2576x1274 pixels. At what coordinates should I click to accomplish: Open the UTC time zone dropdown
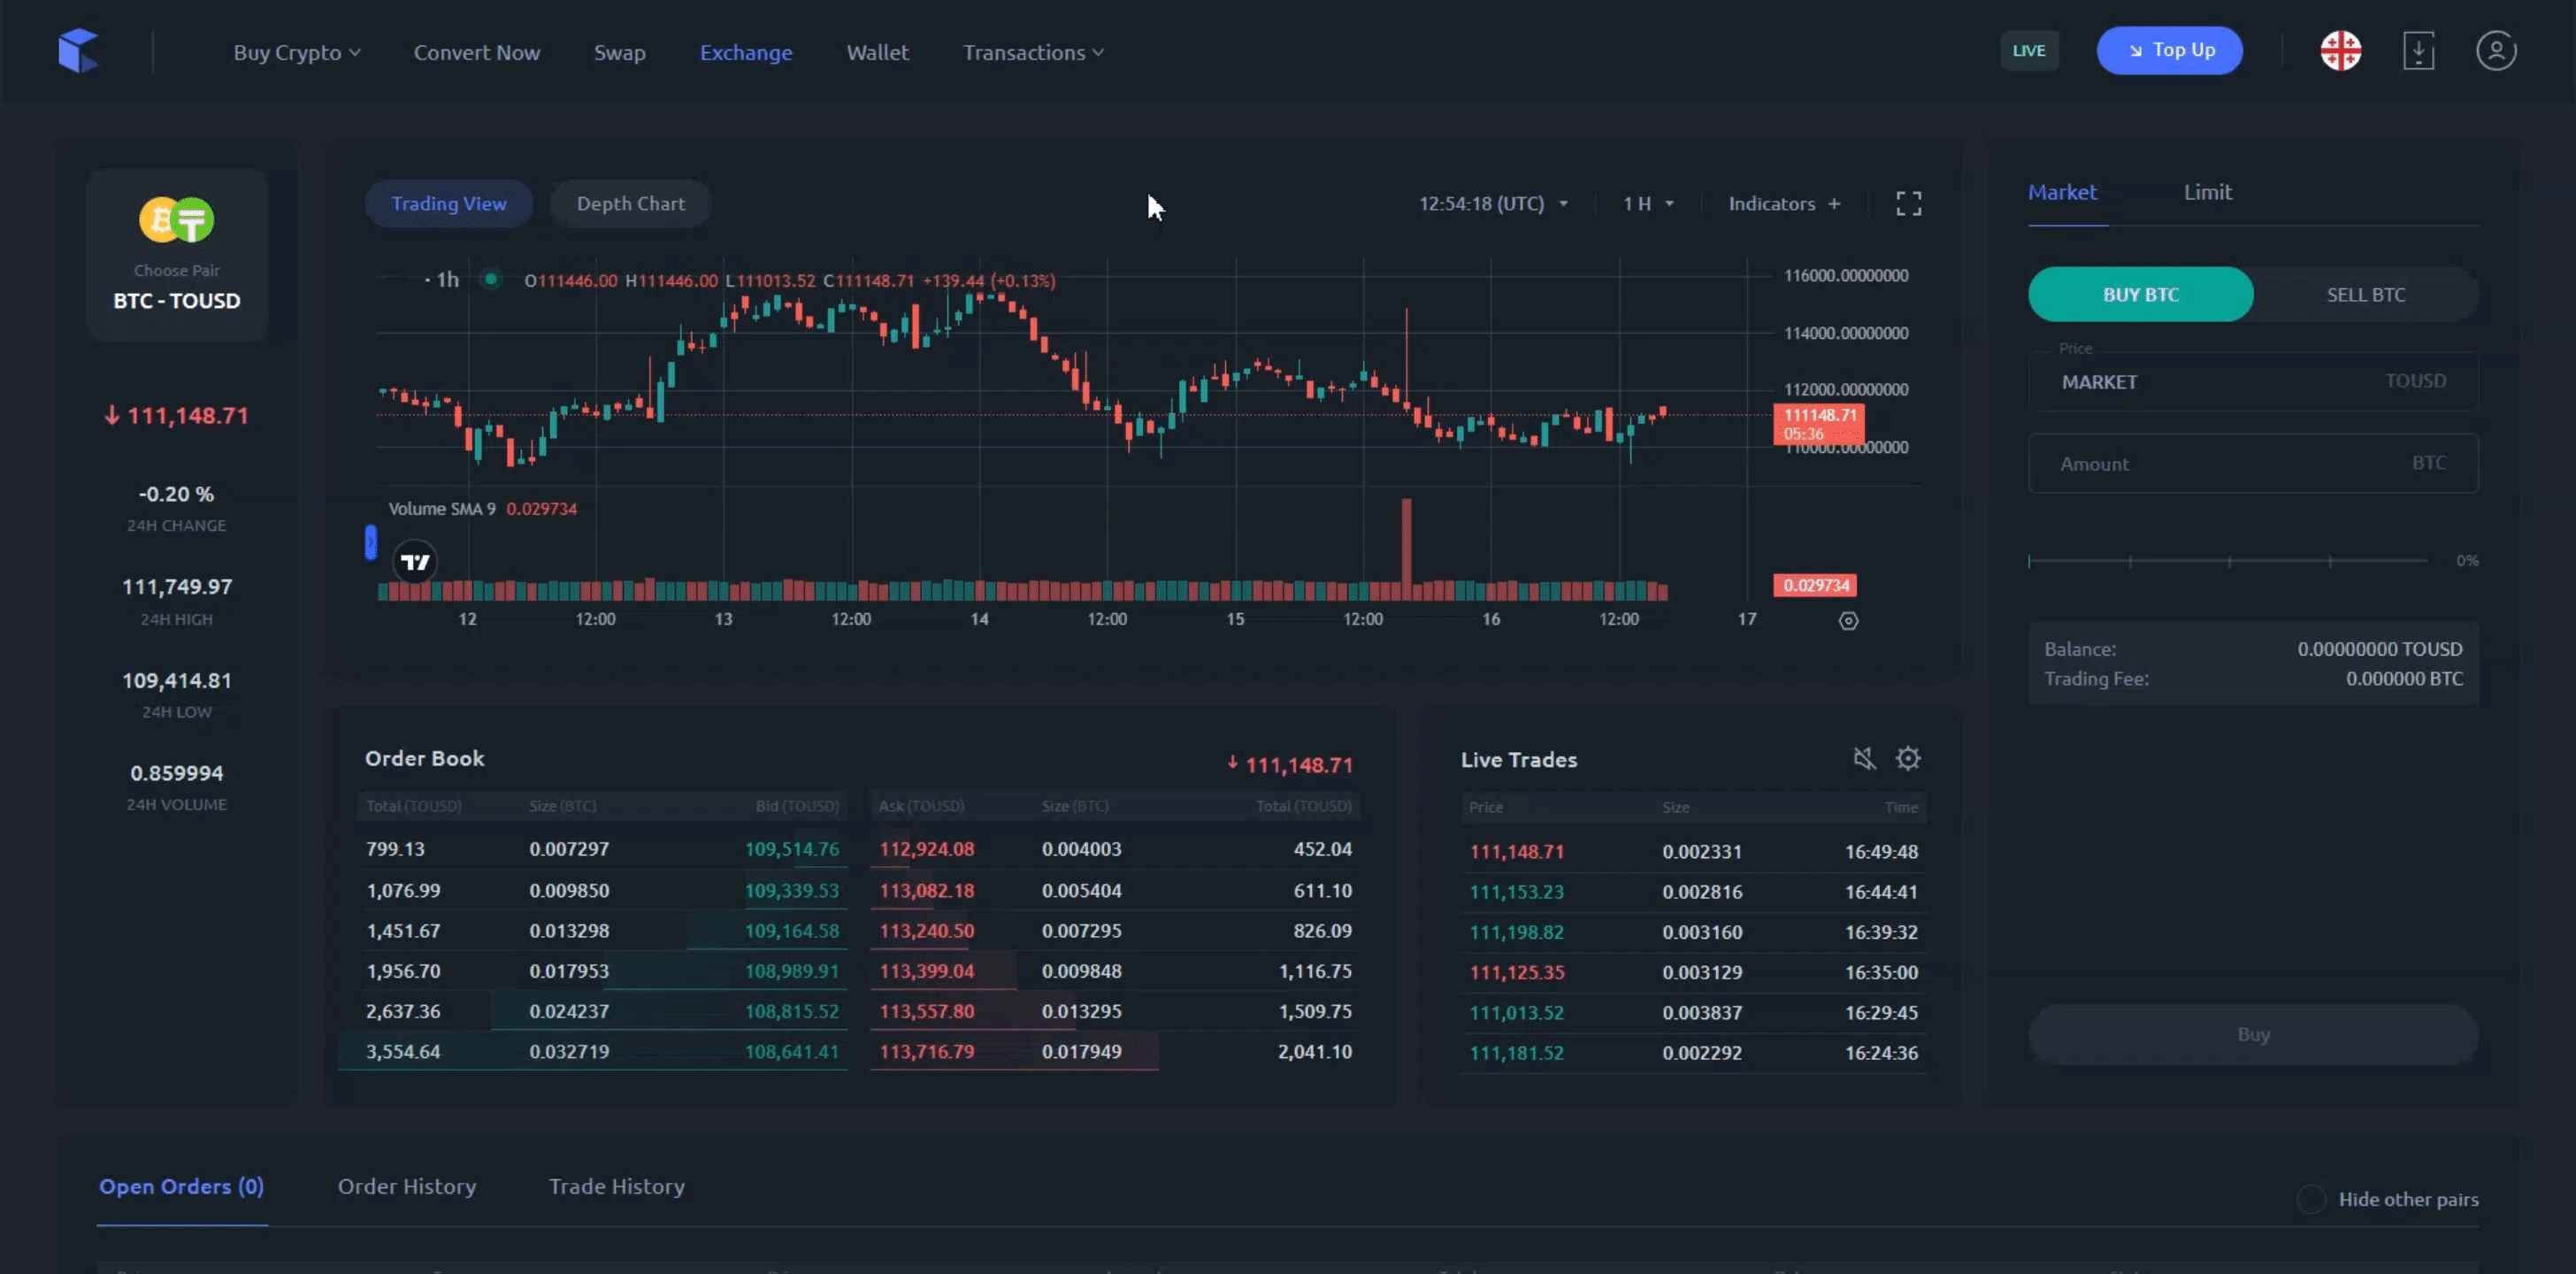(x=1493, y=204)
